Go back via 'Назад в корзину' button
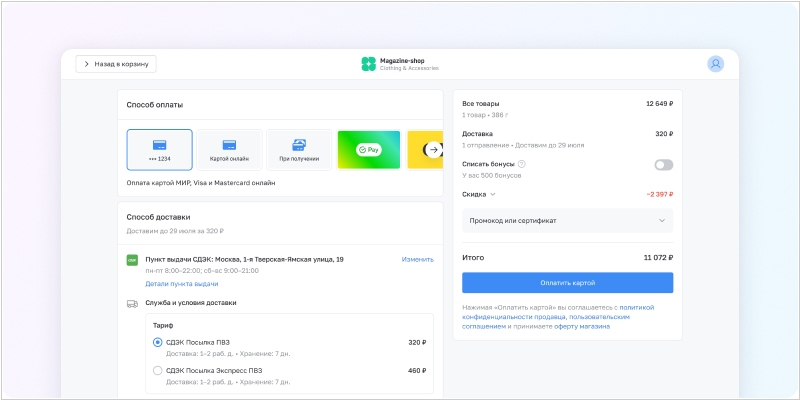The image size is (800, 400). coord(116,64)
